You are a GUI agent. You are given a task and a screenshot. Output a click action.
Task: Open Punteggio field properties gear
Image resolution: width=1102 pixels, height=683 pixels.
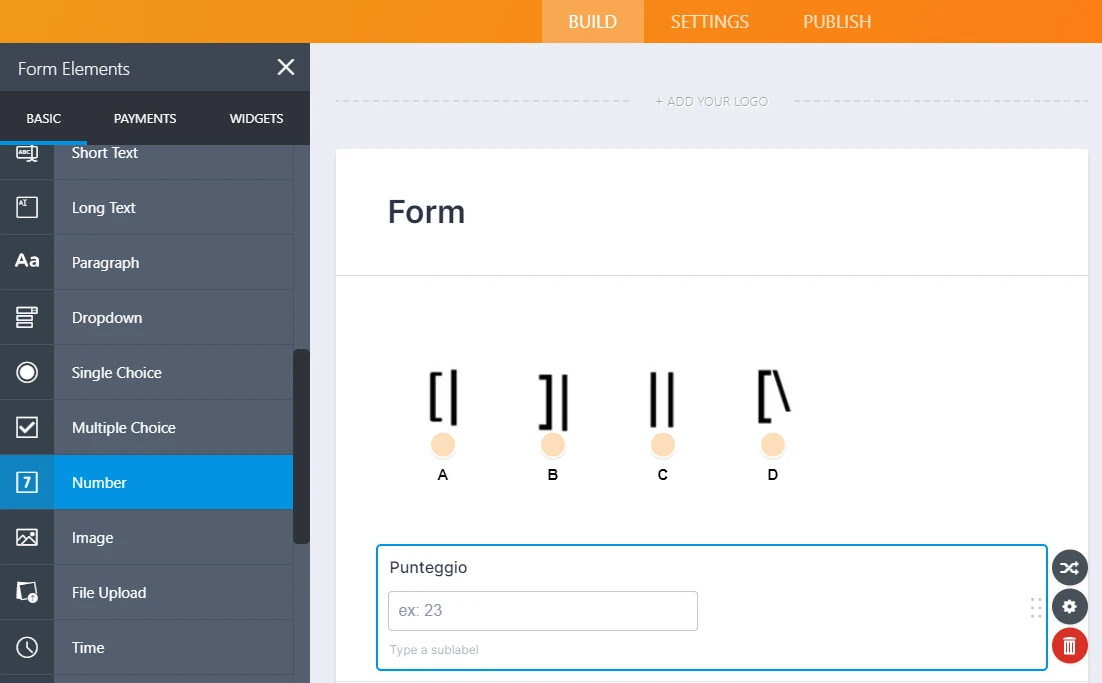pyautogui.click(x=1069, y=606)
